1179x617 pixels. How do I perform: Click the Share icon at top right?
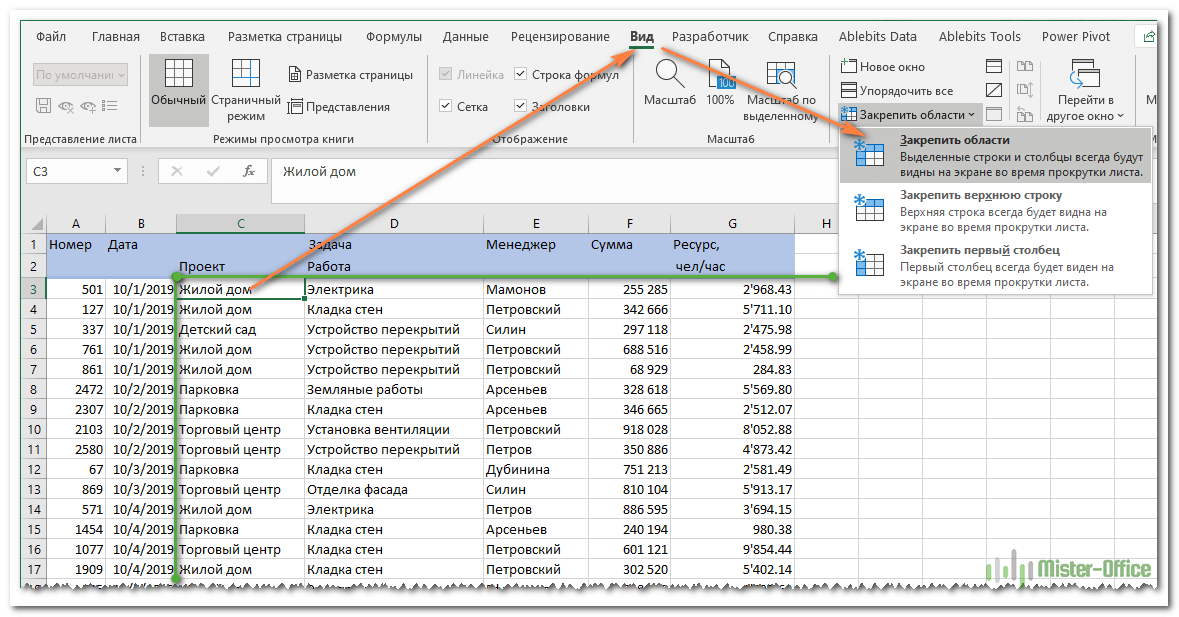(x=1148, y=36)
